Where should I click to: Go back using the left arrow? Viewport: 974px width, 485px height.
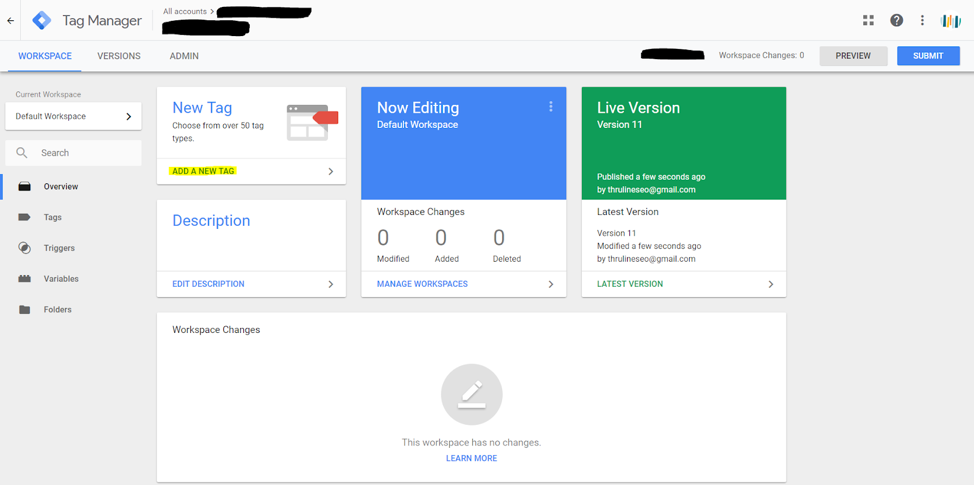pyautogui.click(x=11, y=20)
